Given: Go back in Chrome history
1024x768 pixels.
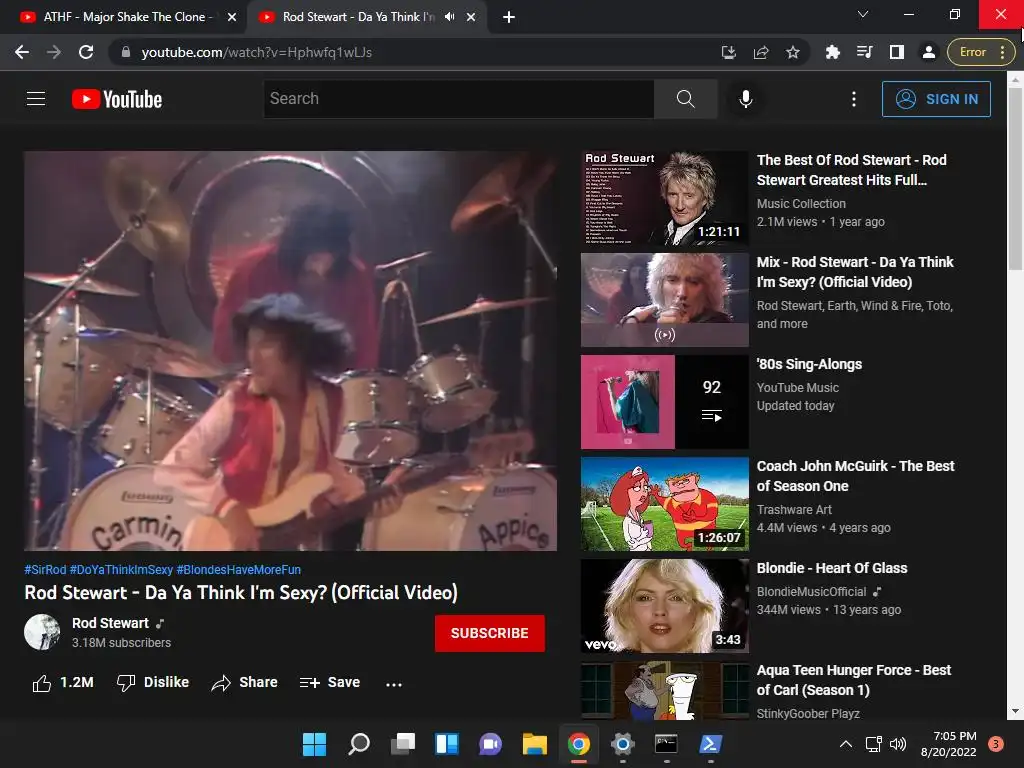Looking at the screenshot, I should (x=22, y=52).
